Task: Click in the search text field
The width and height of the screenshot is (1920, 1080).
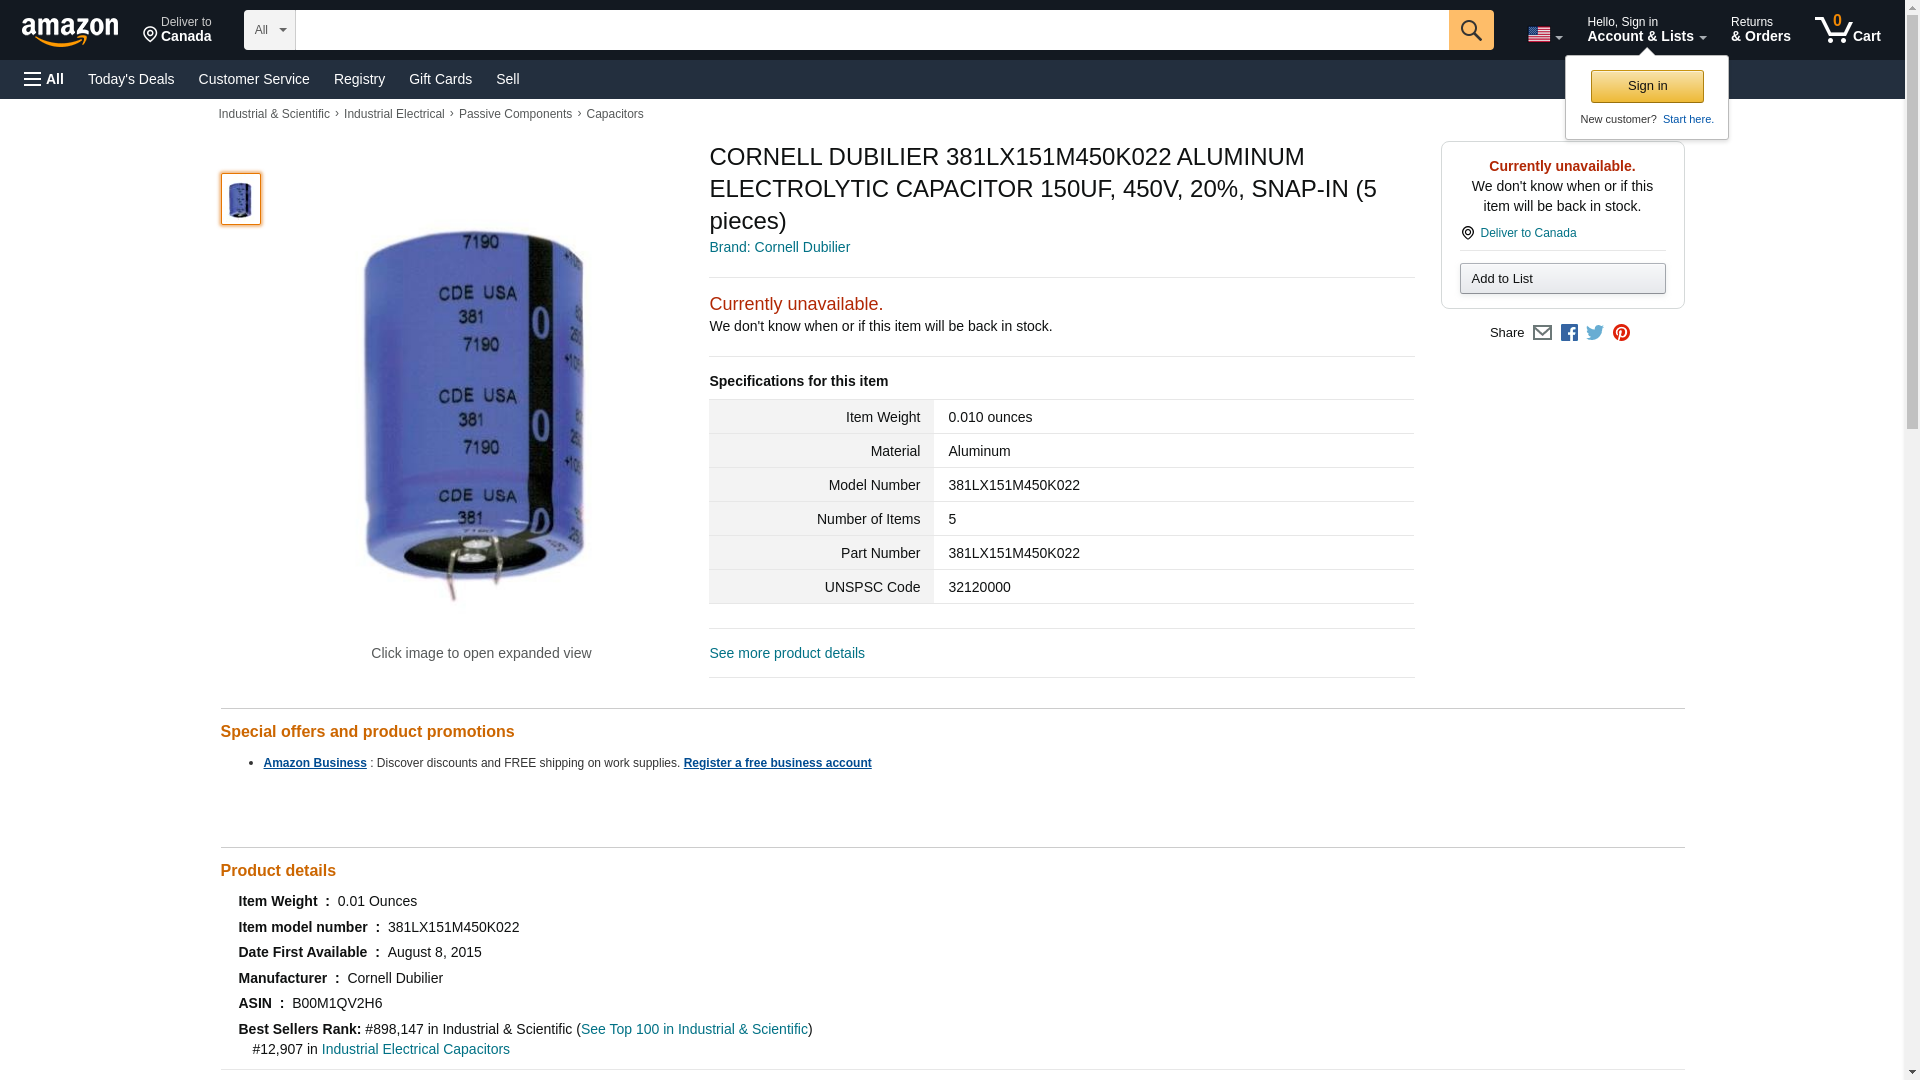Action: [872, 30]
